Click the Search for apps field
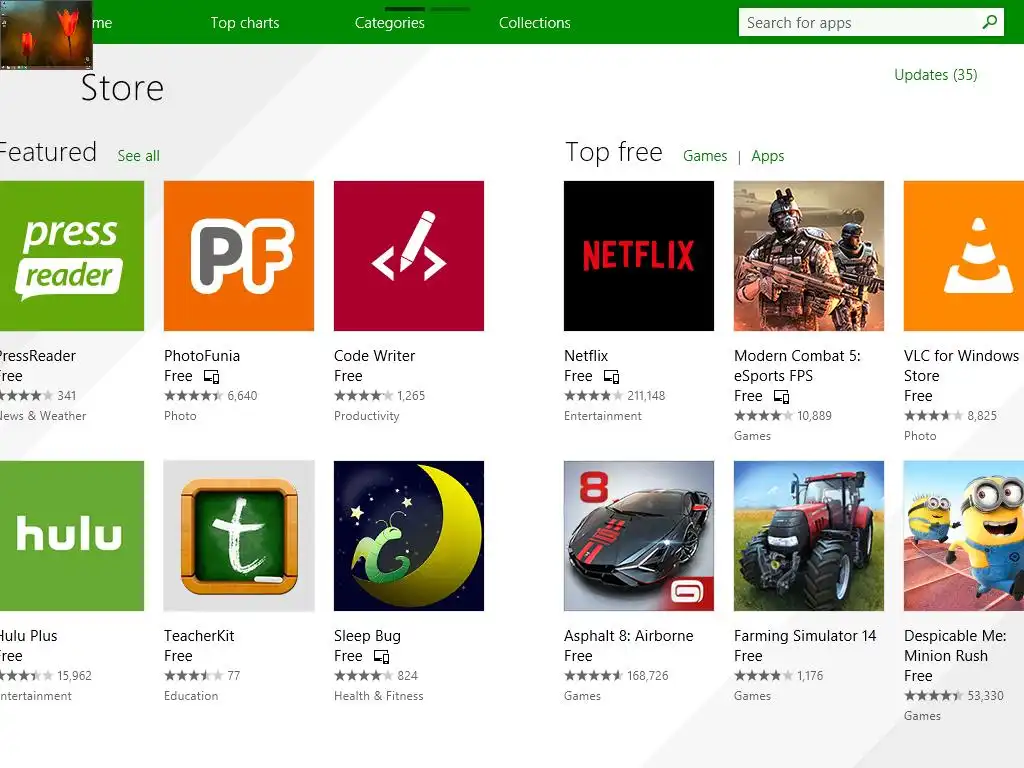The image size is (1024, 768). (855, 23)
